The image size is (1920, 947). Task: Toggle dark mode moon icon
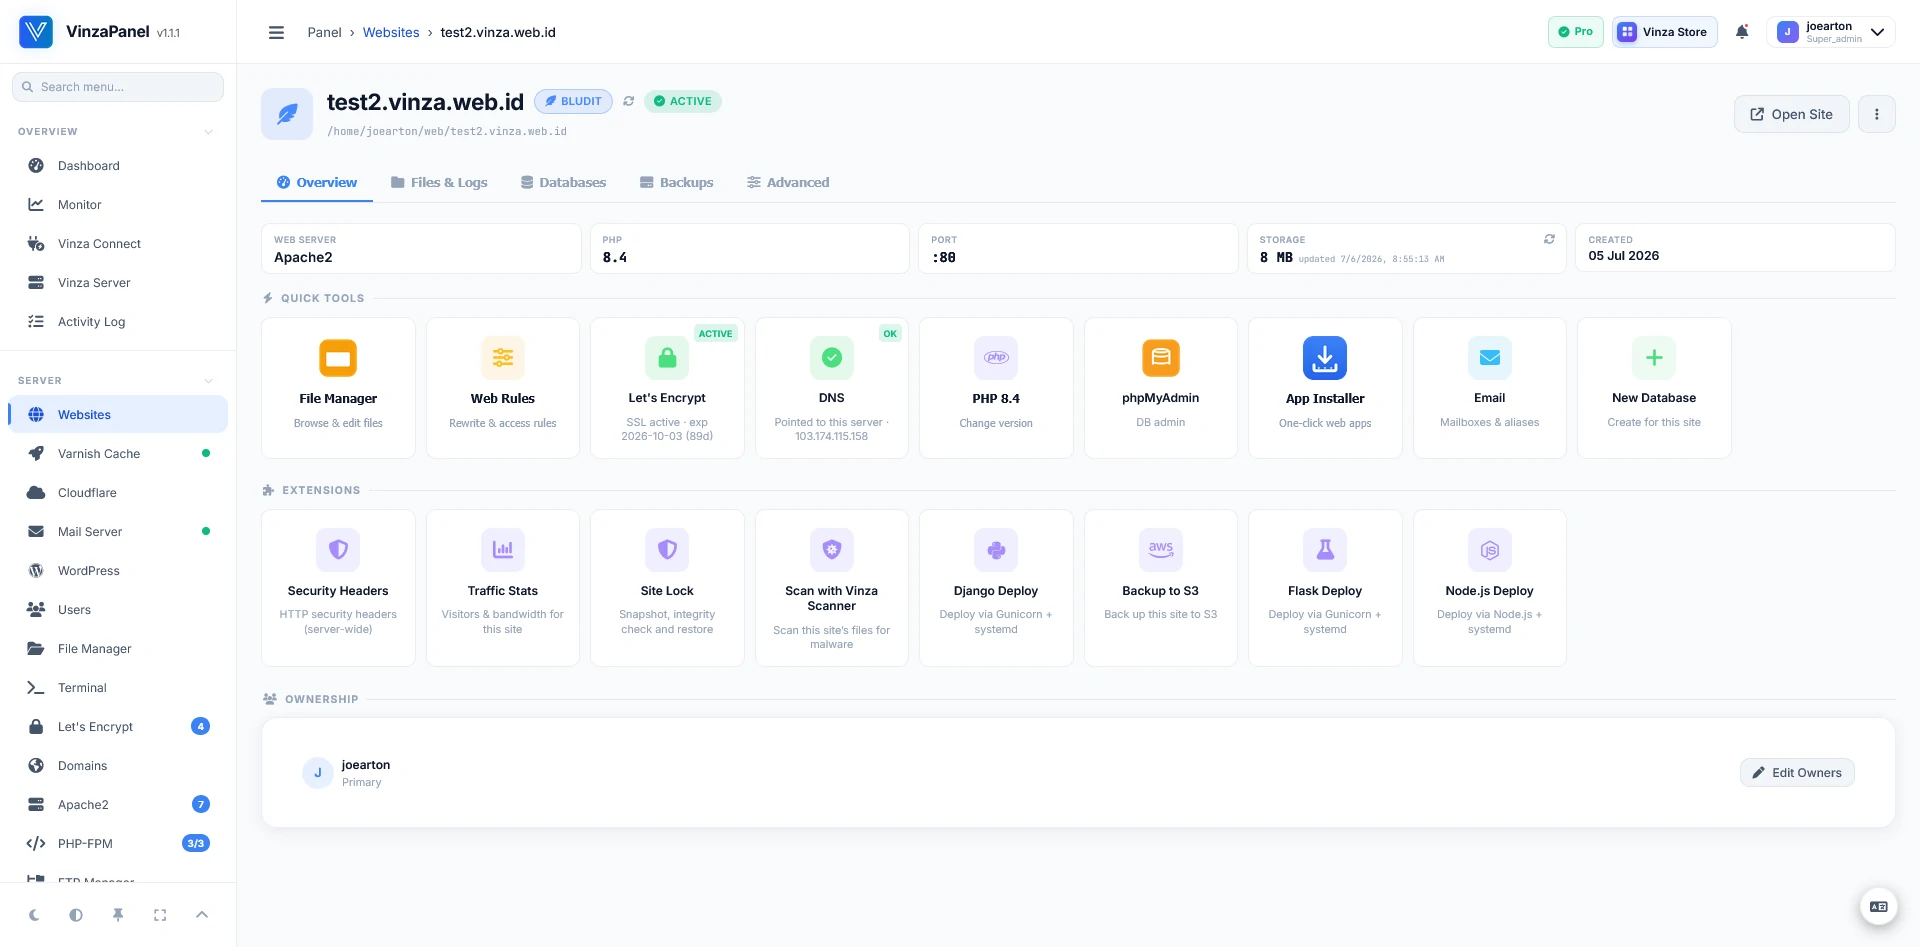[x=34, y=915]
